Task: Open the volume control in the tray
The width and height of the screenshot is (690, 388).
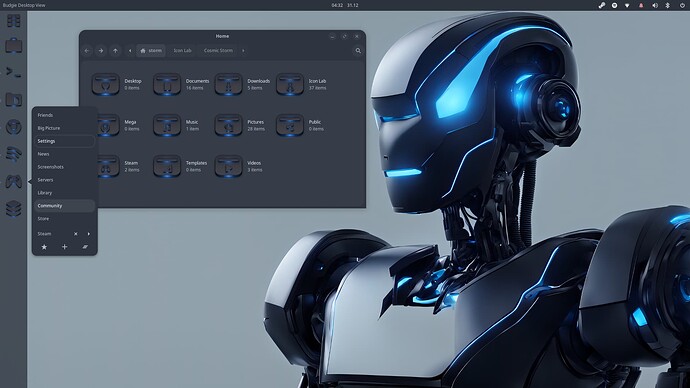Action: point(654,5)
